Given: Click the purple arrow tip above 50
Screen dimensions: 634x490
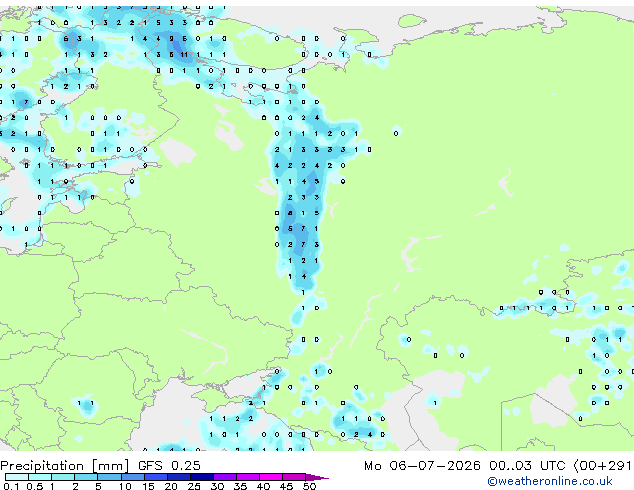Looking at the screenshot, I should tap(317, 477).
